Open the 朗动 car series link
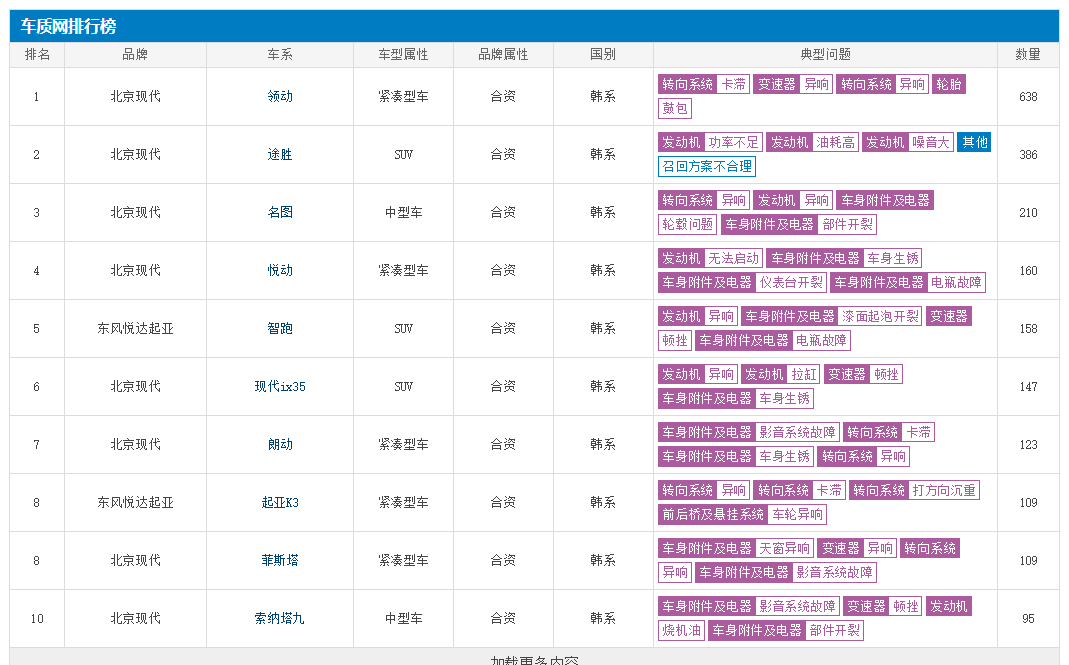1069x665 pixels. 280,445
